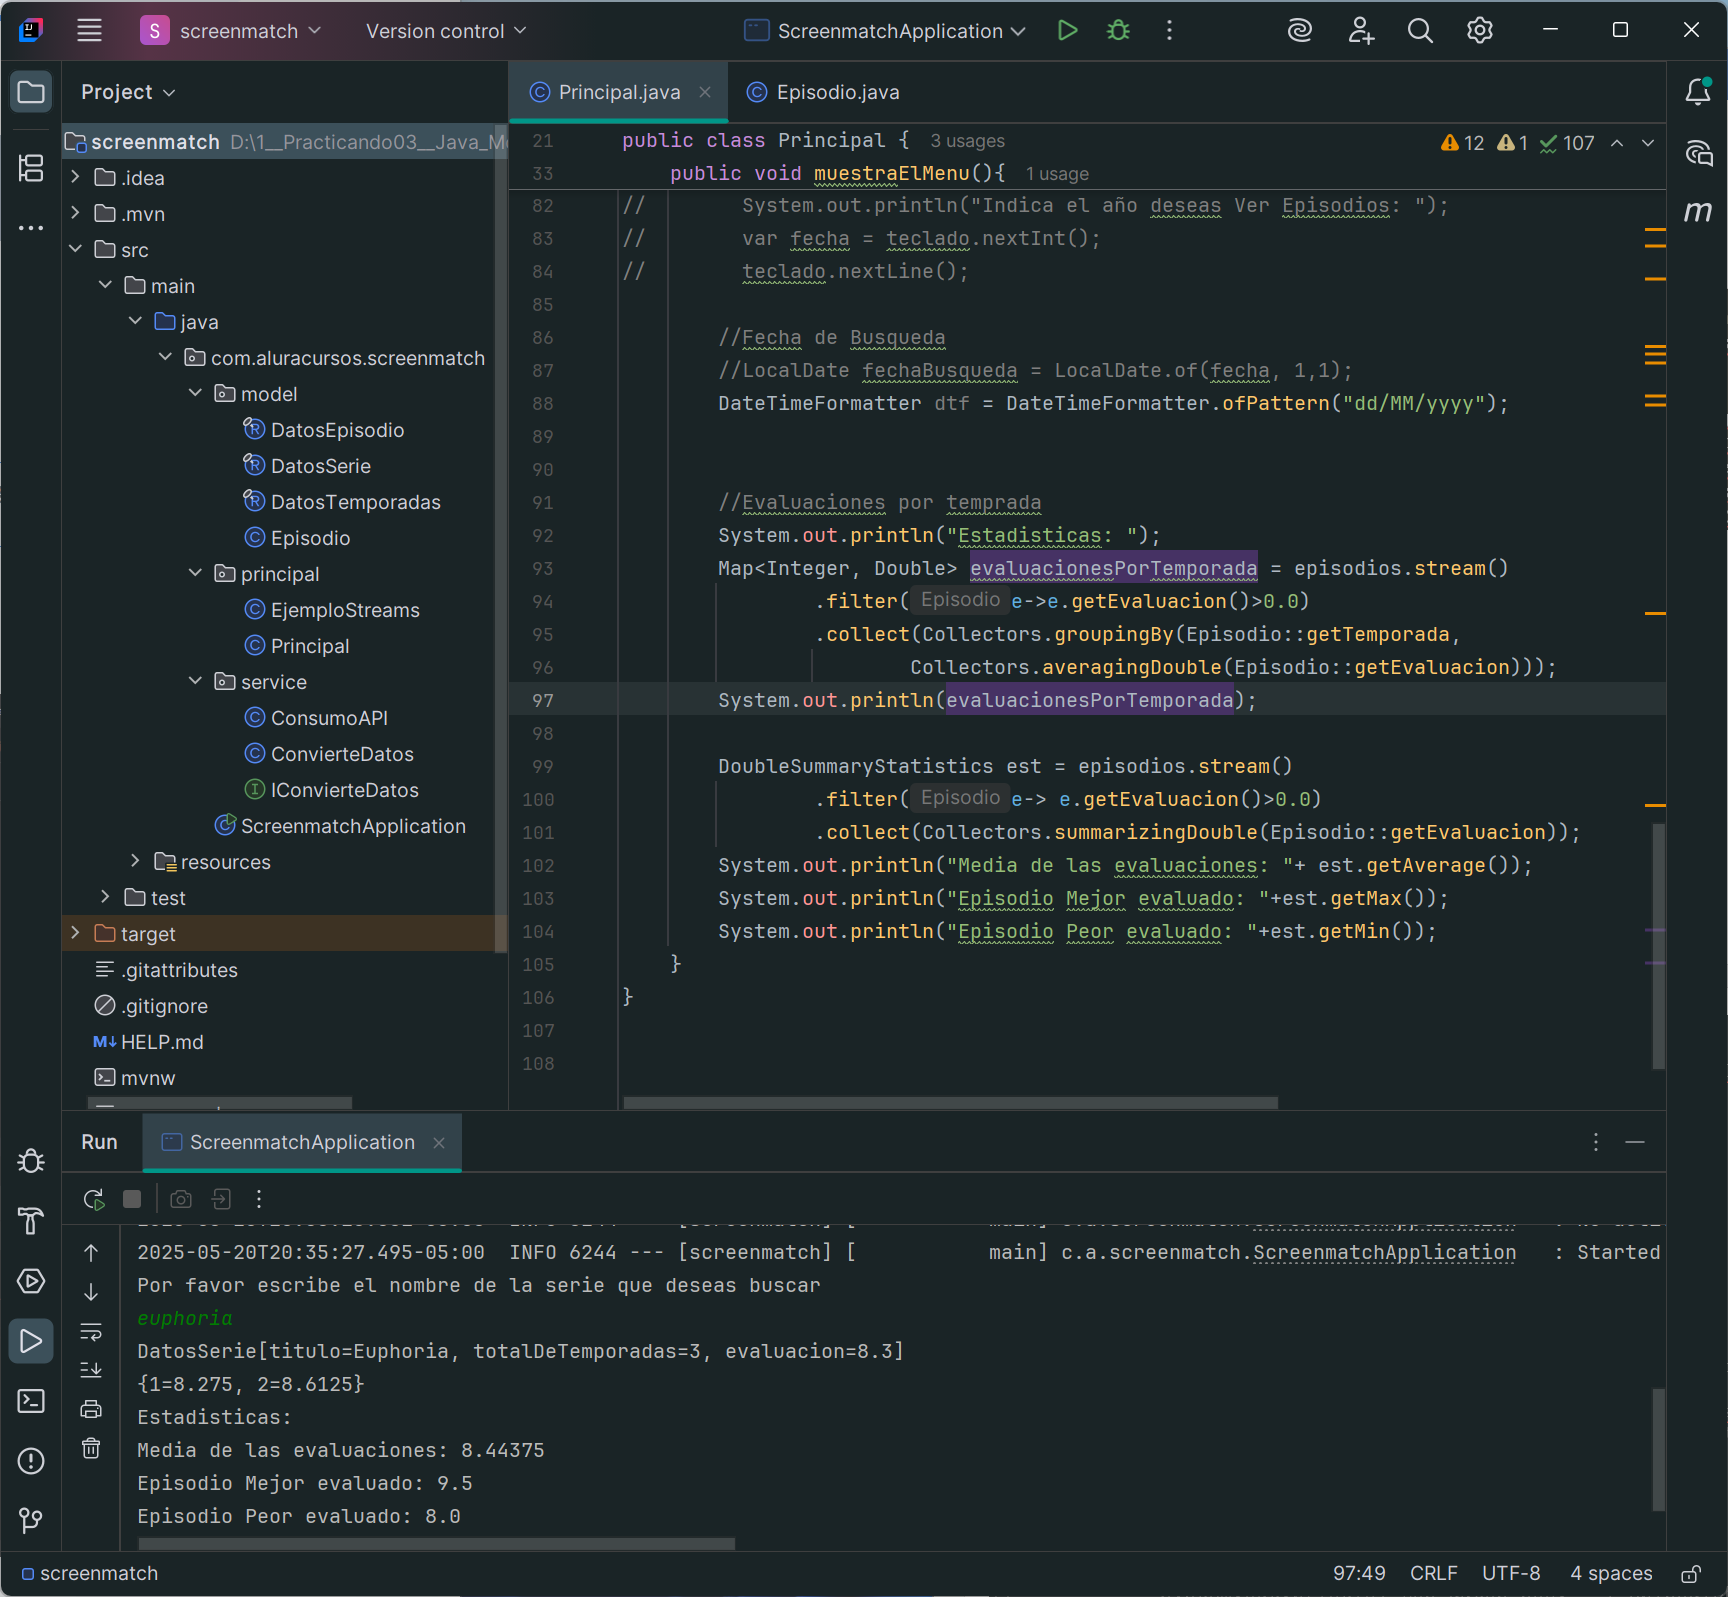This screenshot has width=1728, height=1597.
Task: Open the Maven tool window
Action: (x=1698, y=212)
